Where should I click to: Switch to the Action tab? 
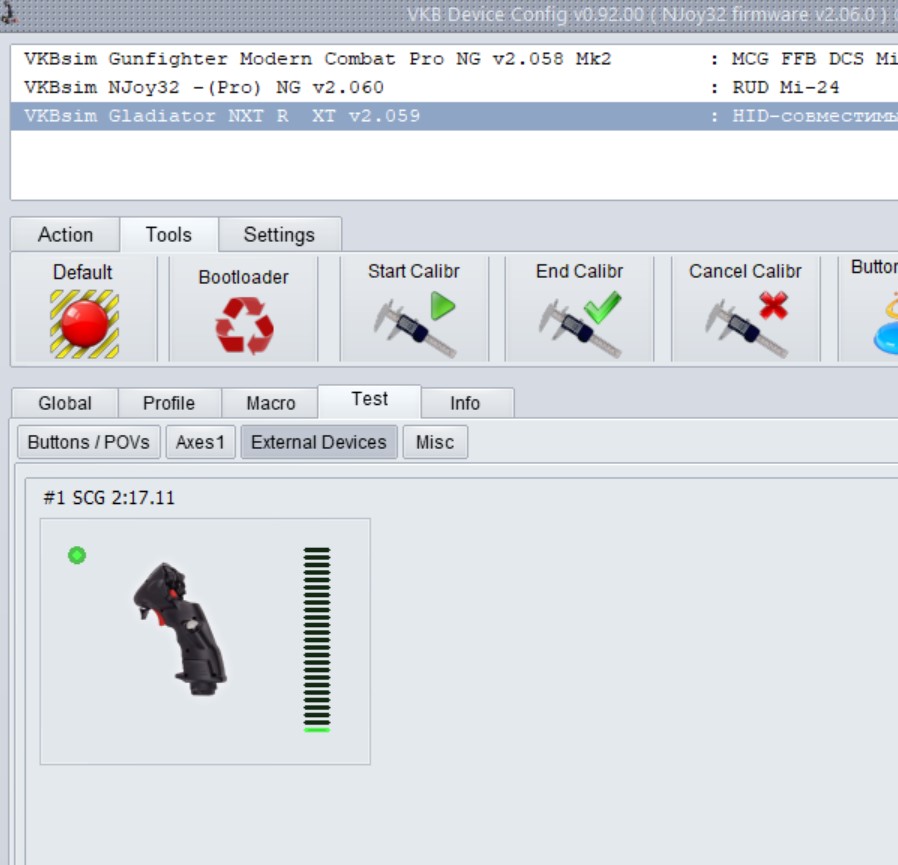click(x=65, y=235)
